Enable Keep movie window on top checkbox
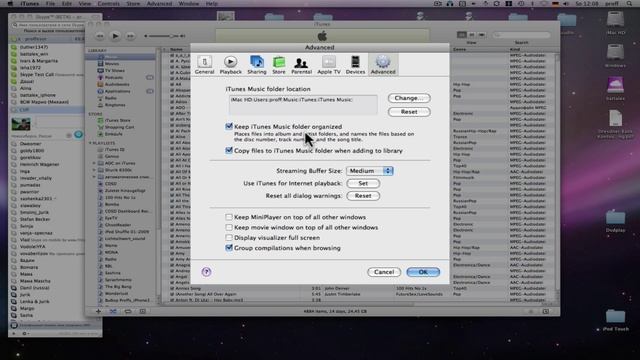The image size is (640, 360). [229, 227]
